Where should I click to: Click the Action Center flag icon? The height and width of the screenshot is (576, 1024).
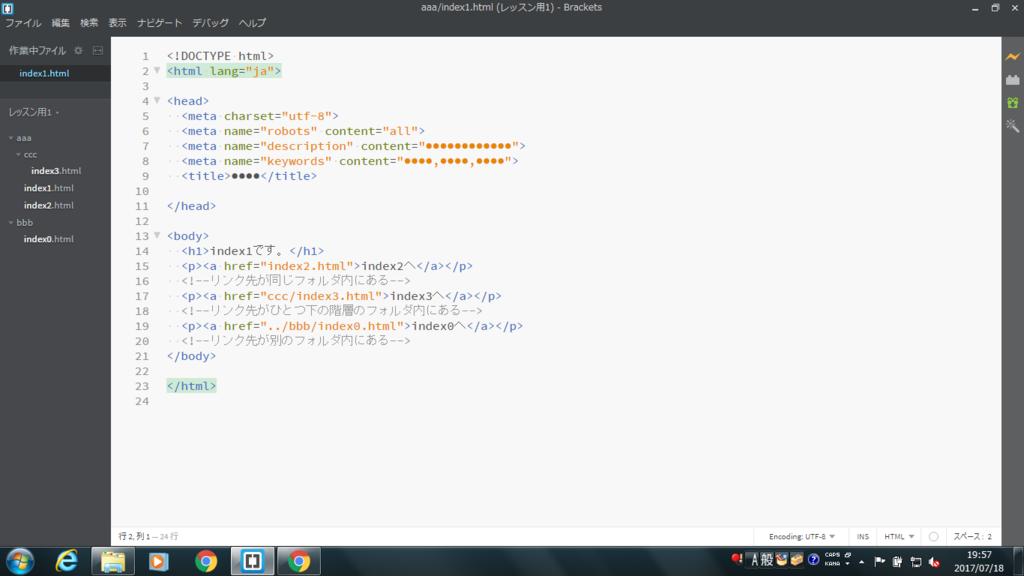[x=880, y=562]
